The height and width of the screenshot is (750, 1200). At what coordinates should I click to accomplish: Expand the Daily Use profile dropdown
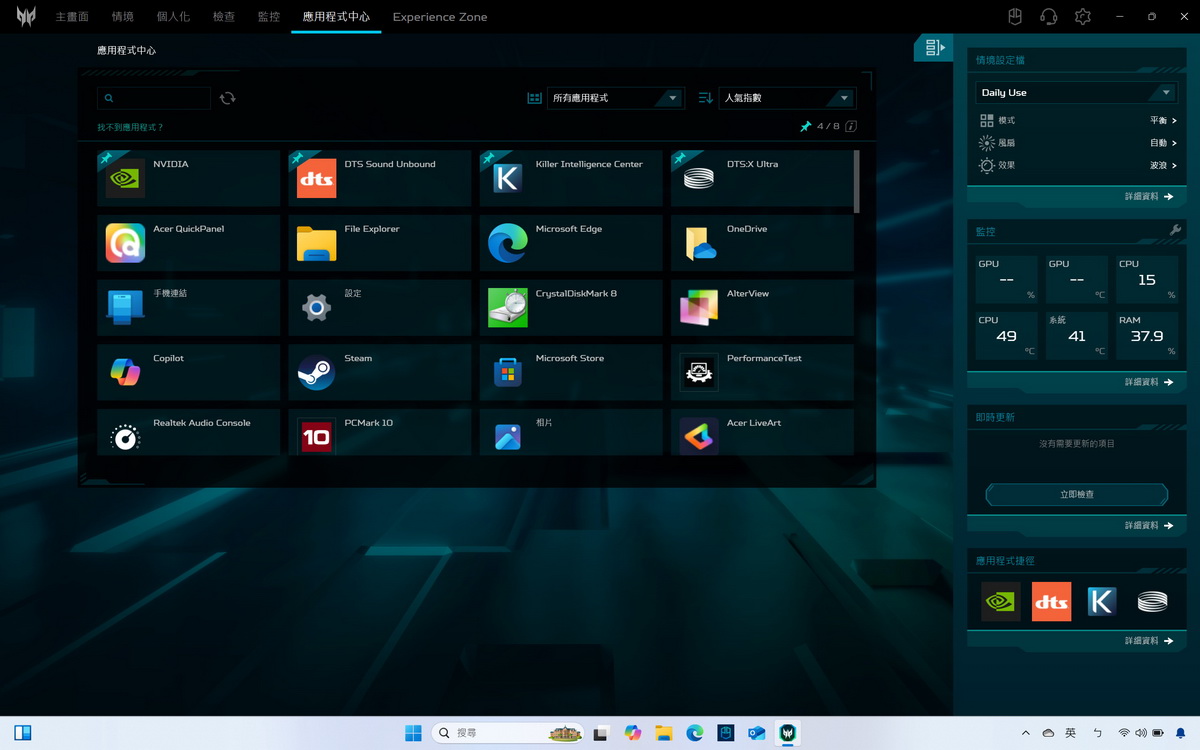tap(1076, 92)
